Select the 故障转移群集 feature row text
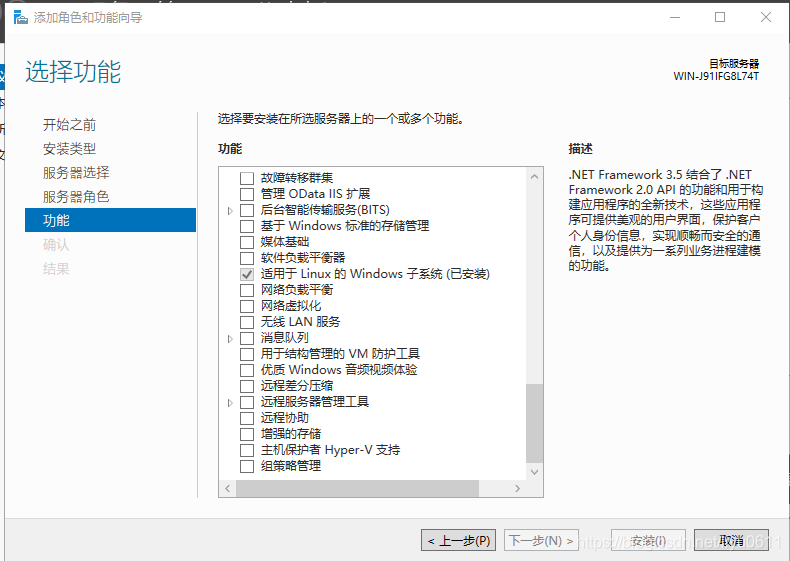The image size is (790, 561). tap(297, 178)
